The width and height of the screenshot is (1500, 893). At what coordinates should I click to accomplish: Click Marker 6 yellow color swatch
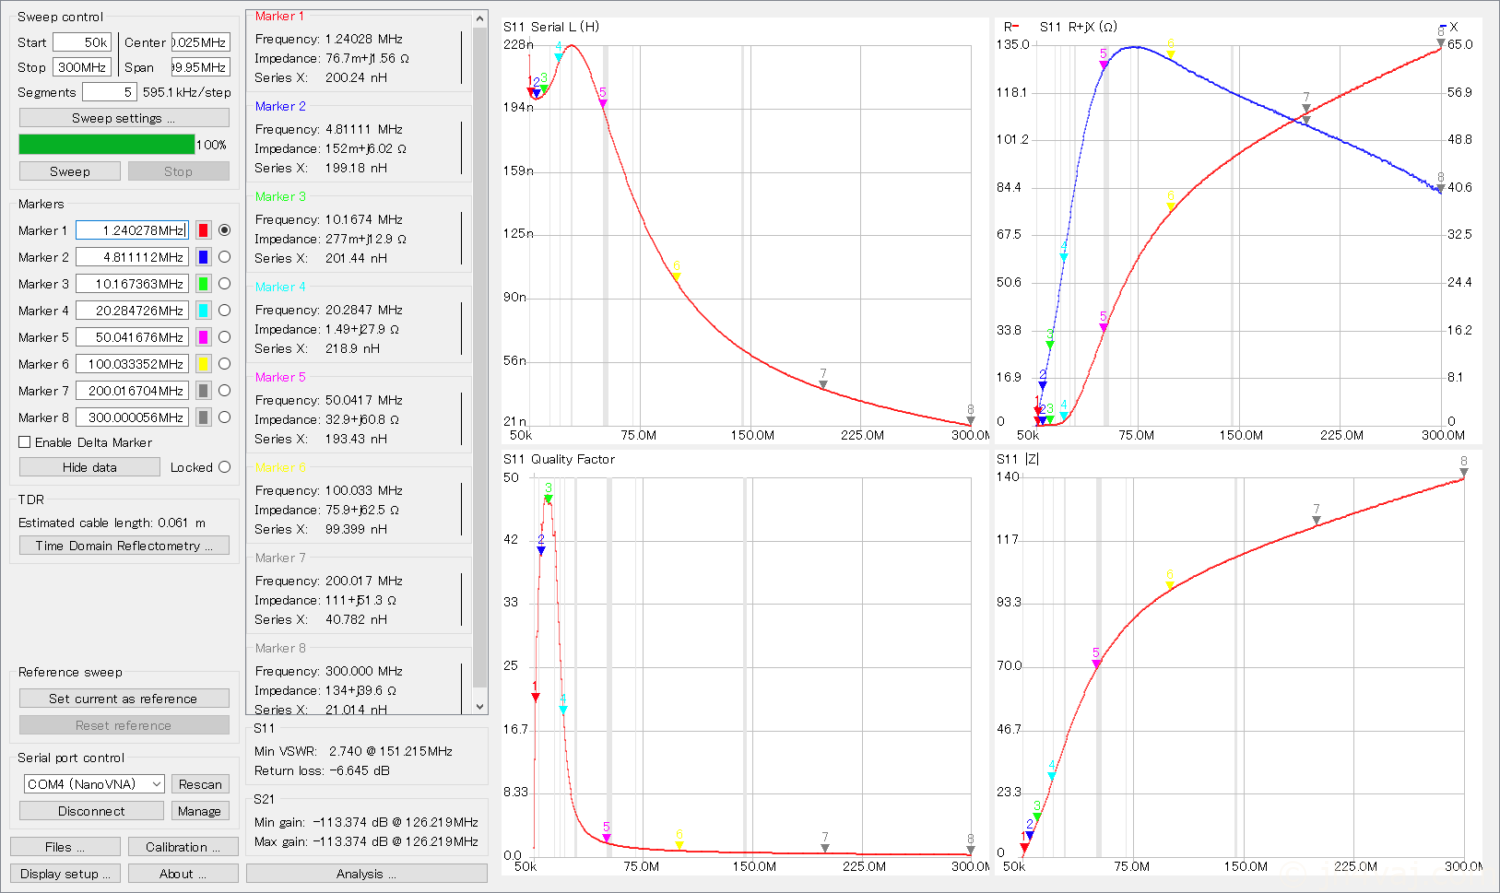(x=203, y=364)
